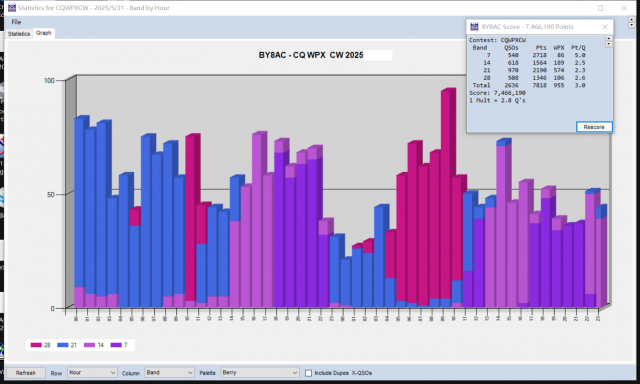Select the Graph tab

tap(44, 33)
